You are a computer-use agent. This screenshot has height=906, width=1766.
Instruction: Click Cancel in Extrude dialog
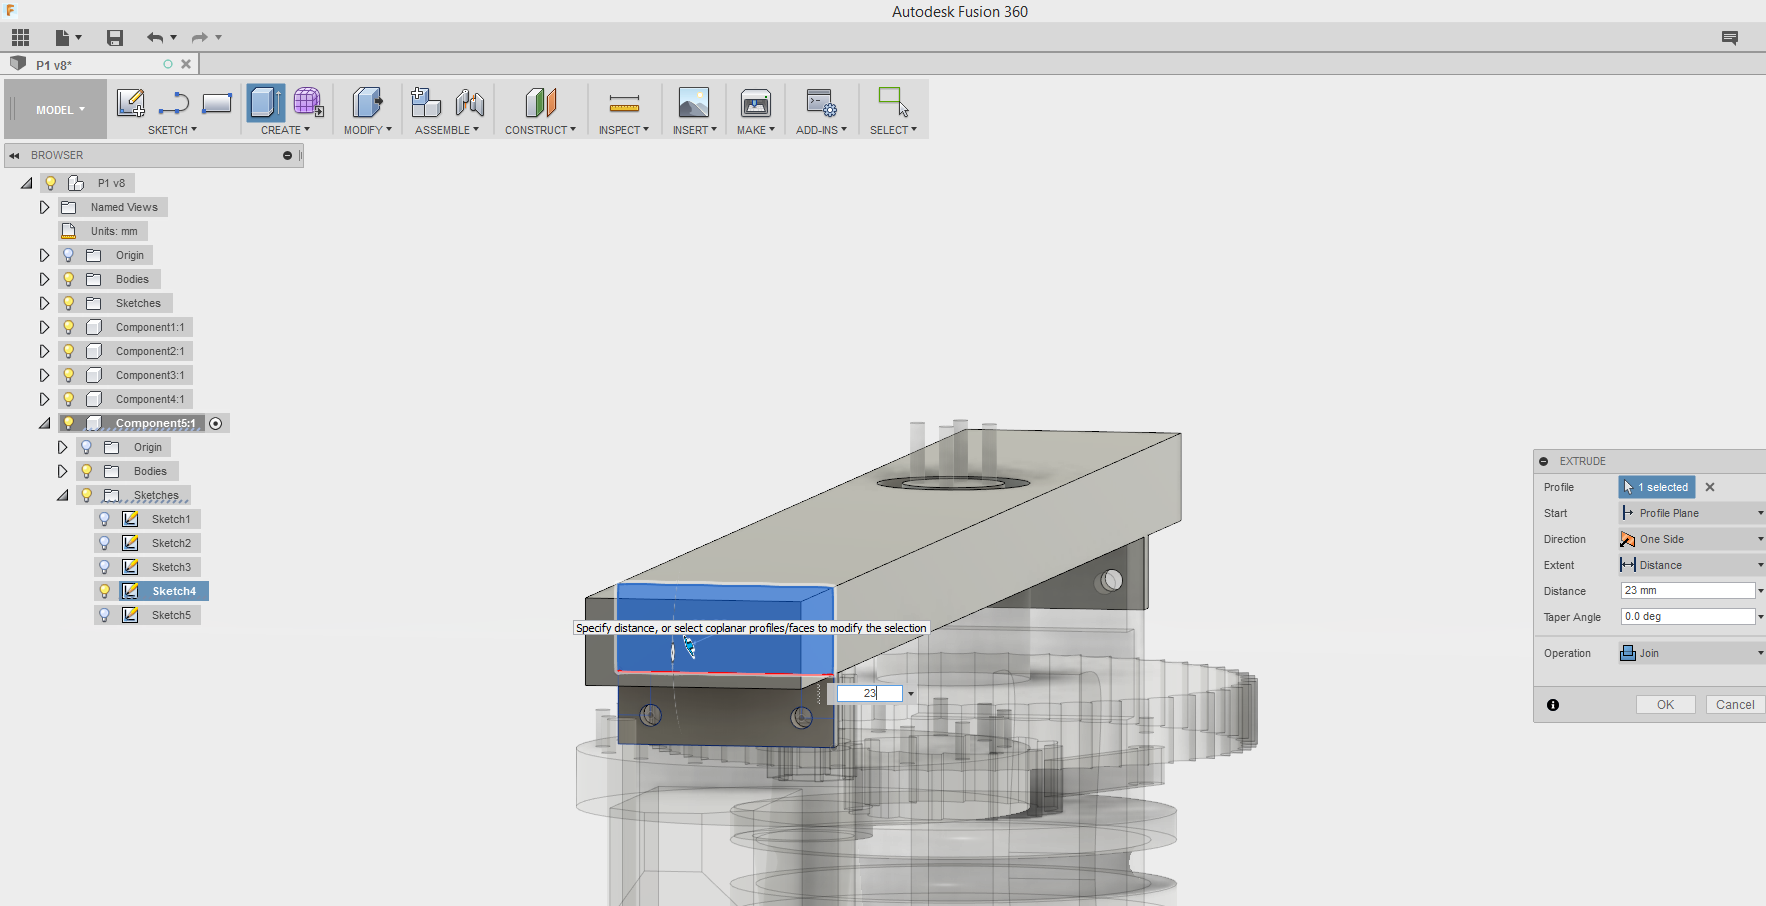tap(1735, 705)
